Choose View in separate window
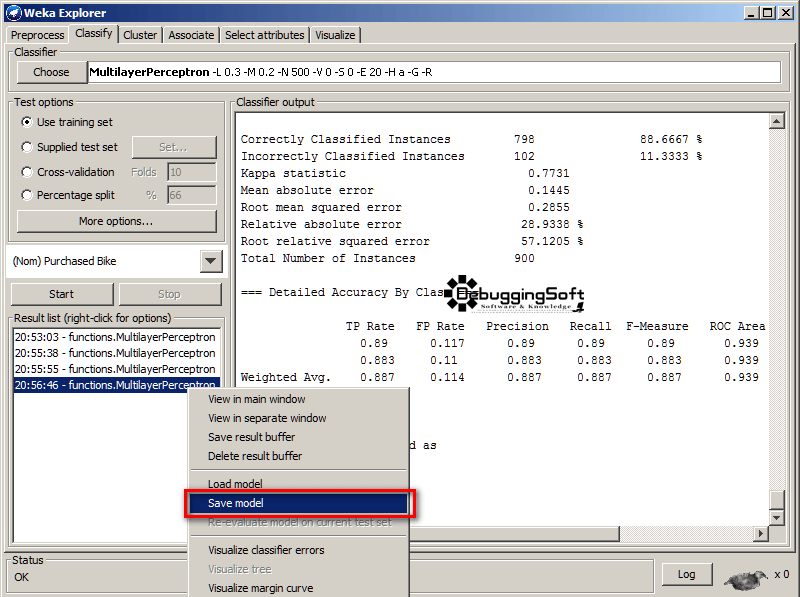Image resolution: width=800 pixels, height=597 pixels. pos(299,418)
